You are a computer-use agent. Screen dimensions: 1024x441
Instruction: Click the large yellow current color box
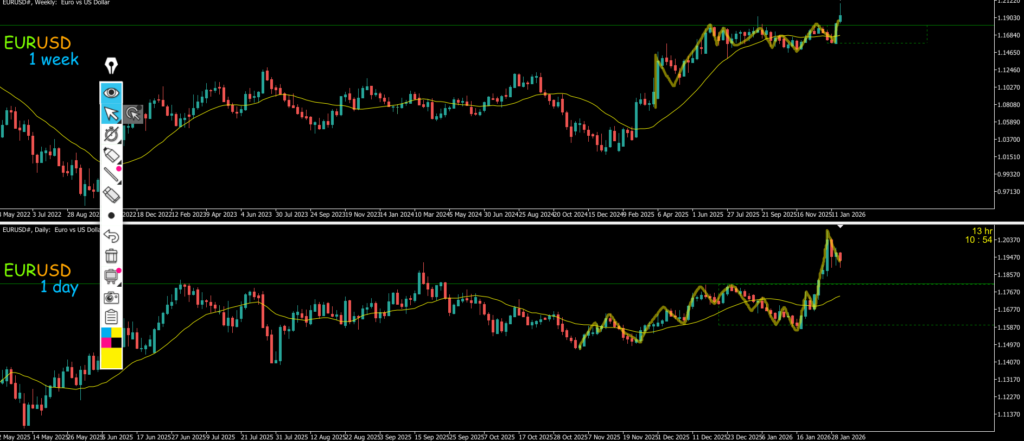111,358
